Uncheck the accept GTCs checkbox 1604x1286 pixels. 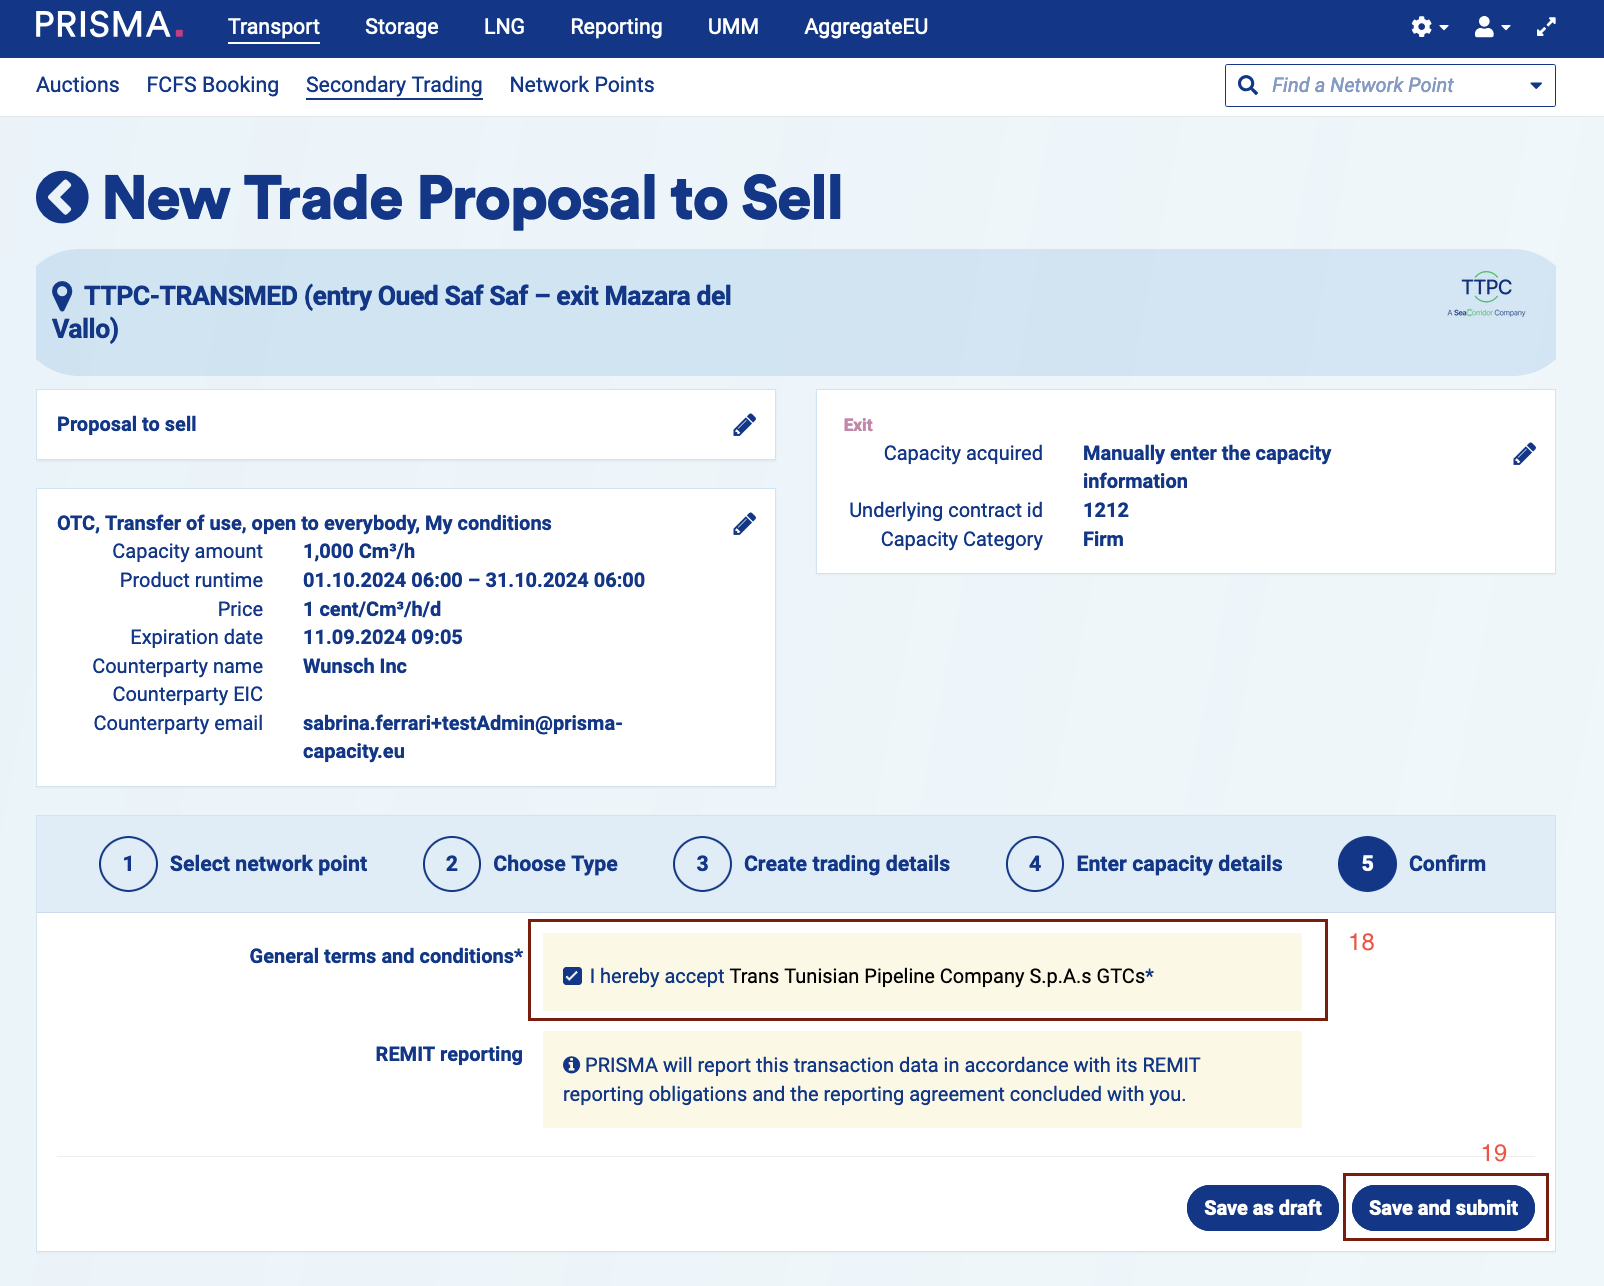click(572, 976)
